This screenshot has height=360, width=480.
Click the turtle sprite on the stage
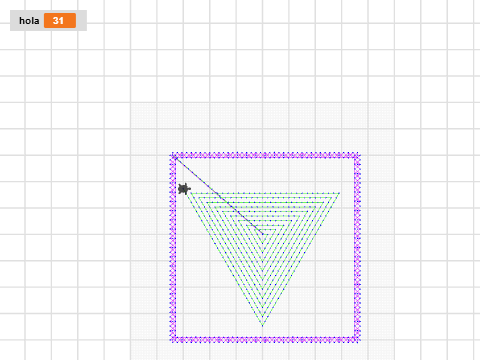pos(184,189)
